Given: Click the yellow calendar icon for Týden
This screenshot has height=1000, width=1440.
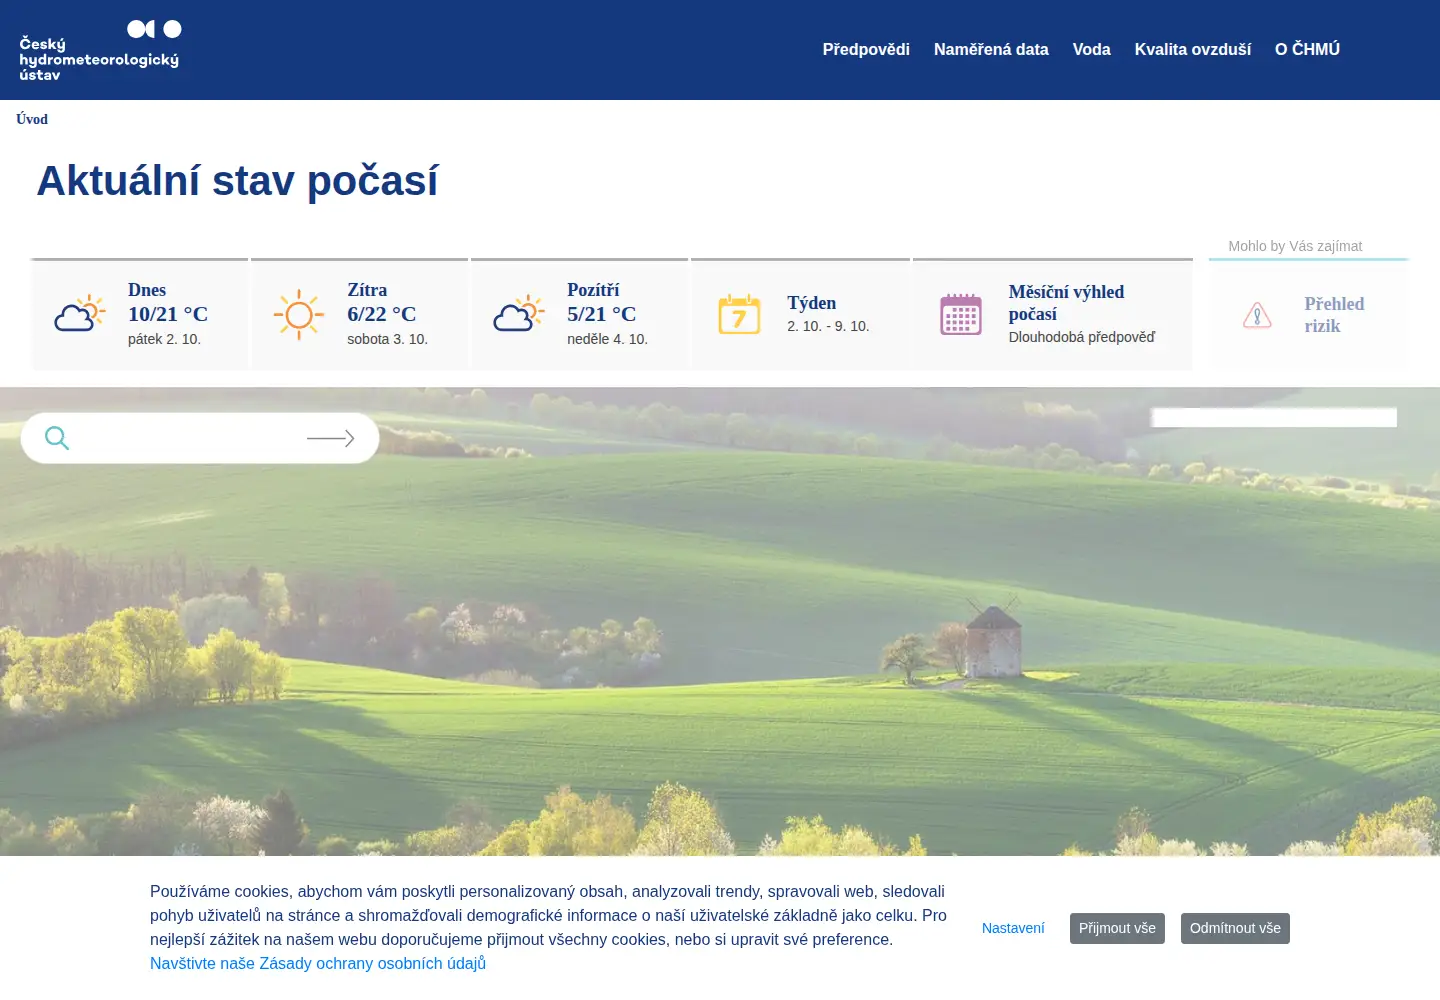Looking at the screenshot, I should [x=740, y=314].
